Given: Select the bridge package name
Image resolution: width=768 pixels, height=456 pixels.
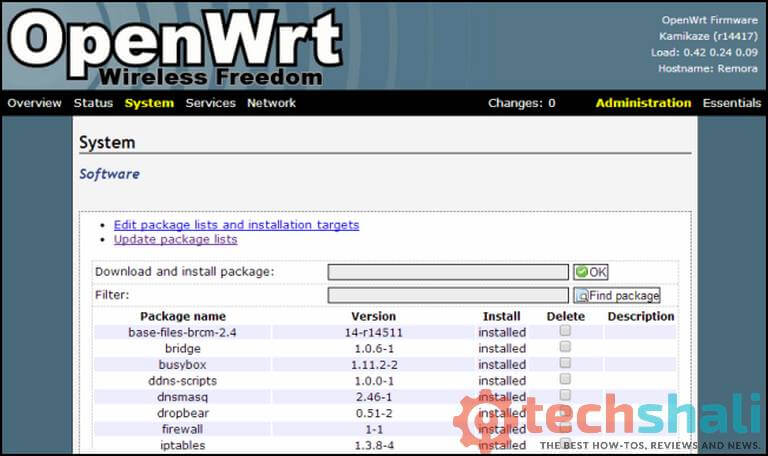Looking at the screenshot, I should coord(183,349).
